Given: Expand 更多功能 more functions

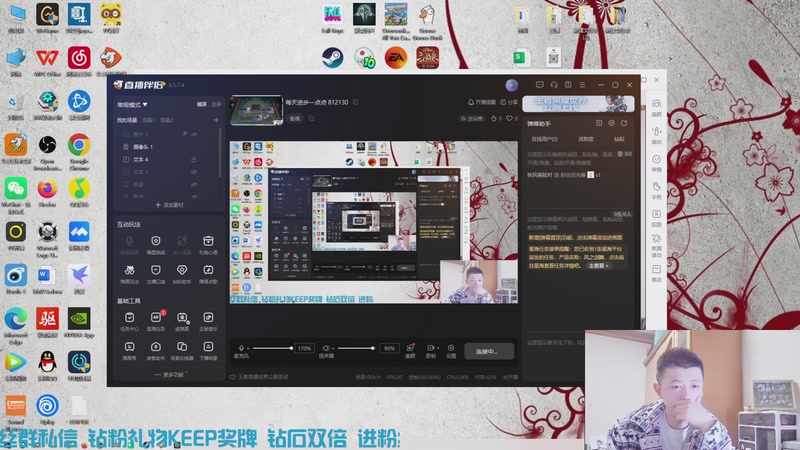Looking at the screenshot, I should coord(170,374).
